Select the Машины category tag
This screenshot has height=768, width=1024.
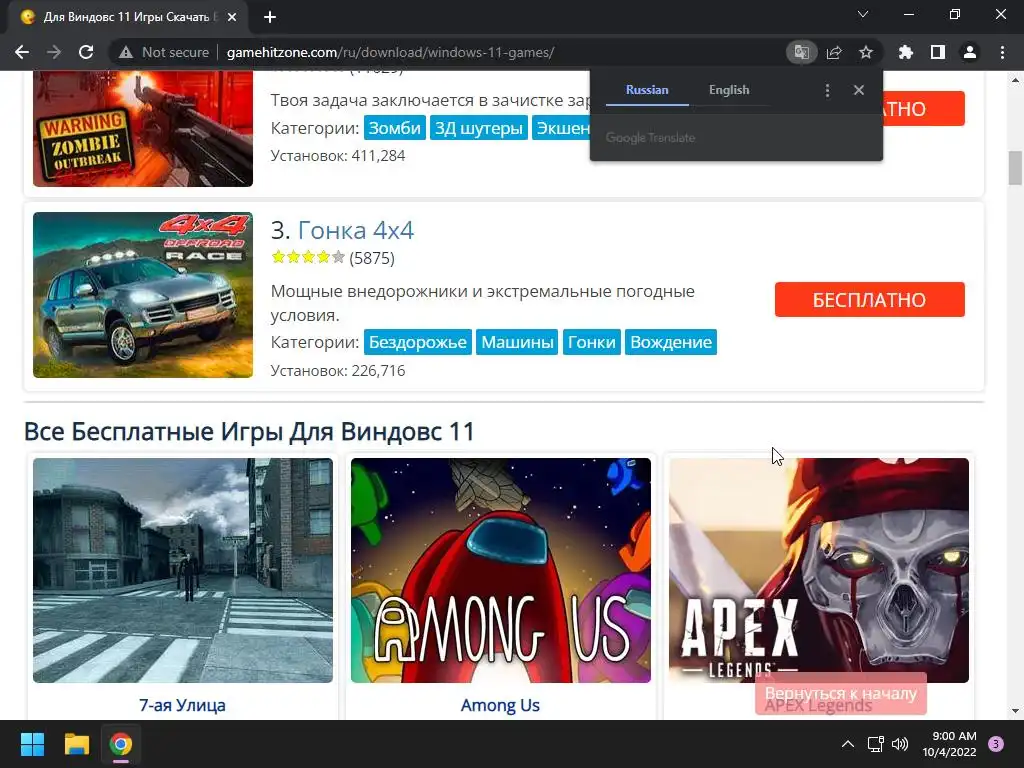point(517,342)
